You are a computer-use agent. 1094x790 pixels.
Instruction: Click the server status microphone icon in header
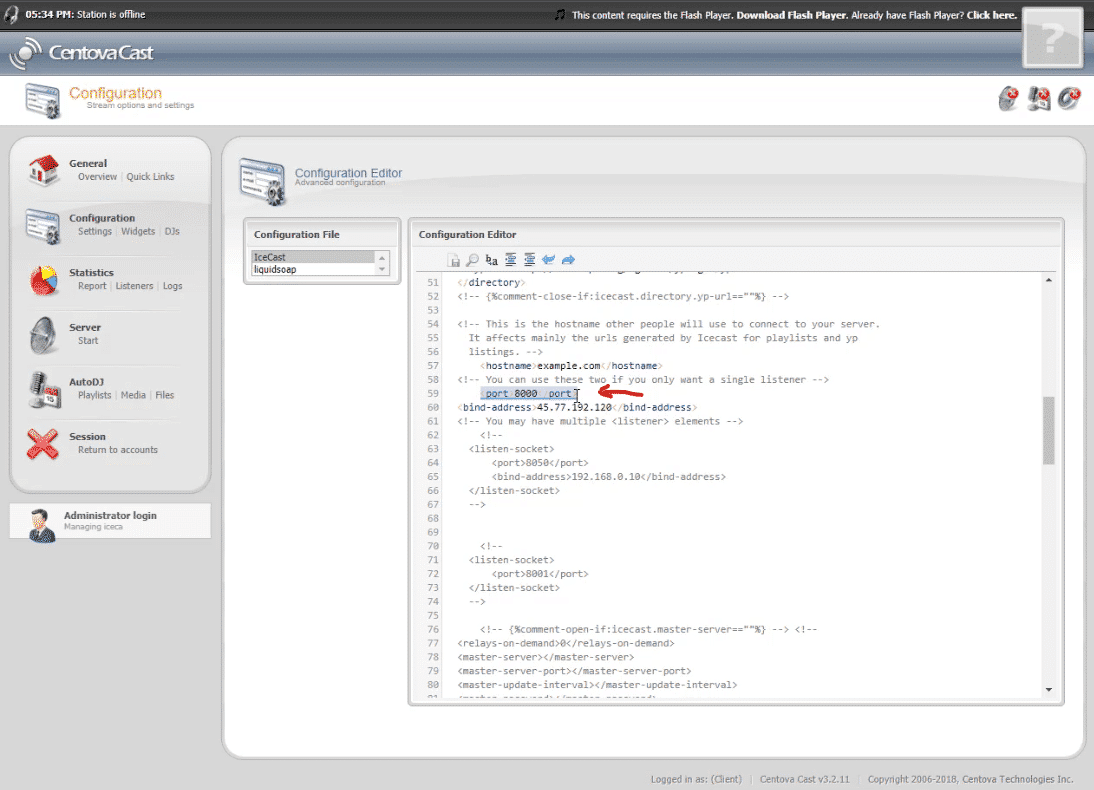coord(1008,98)
